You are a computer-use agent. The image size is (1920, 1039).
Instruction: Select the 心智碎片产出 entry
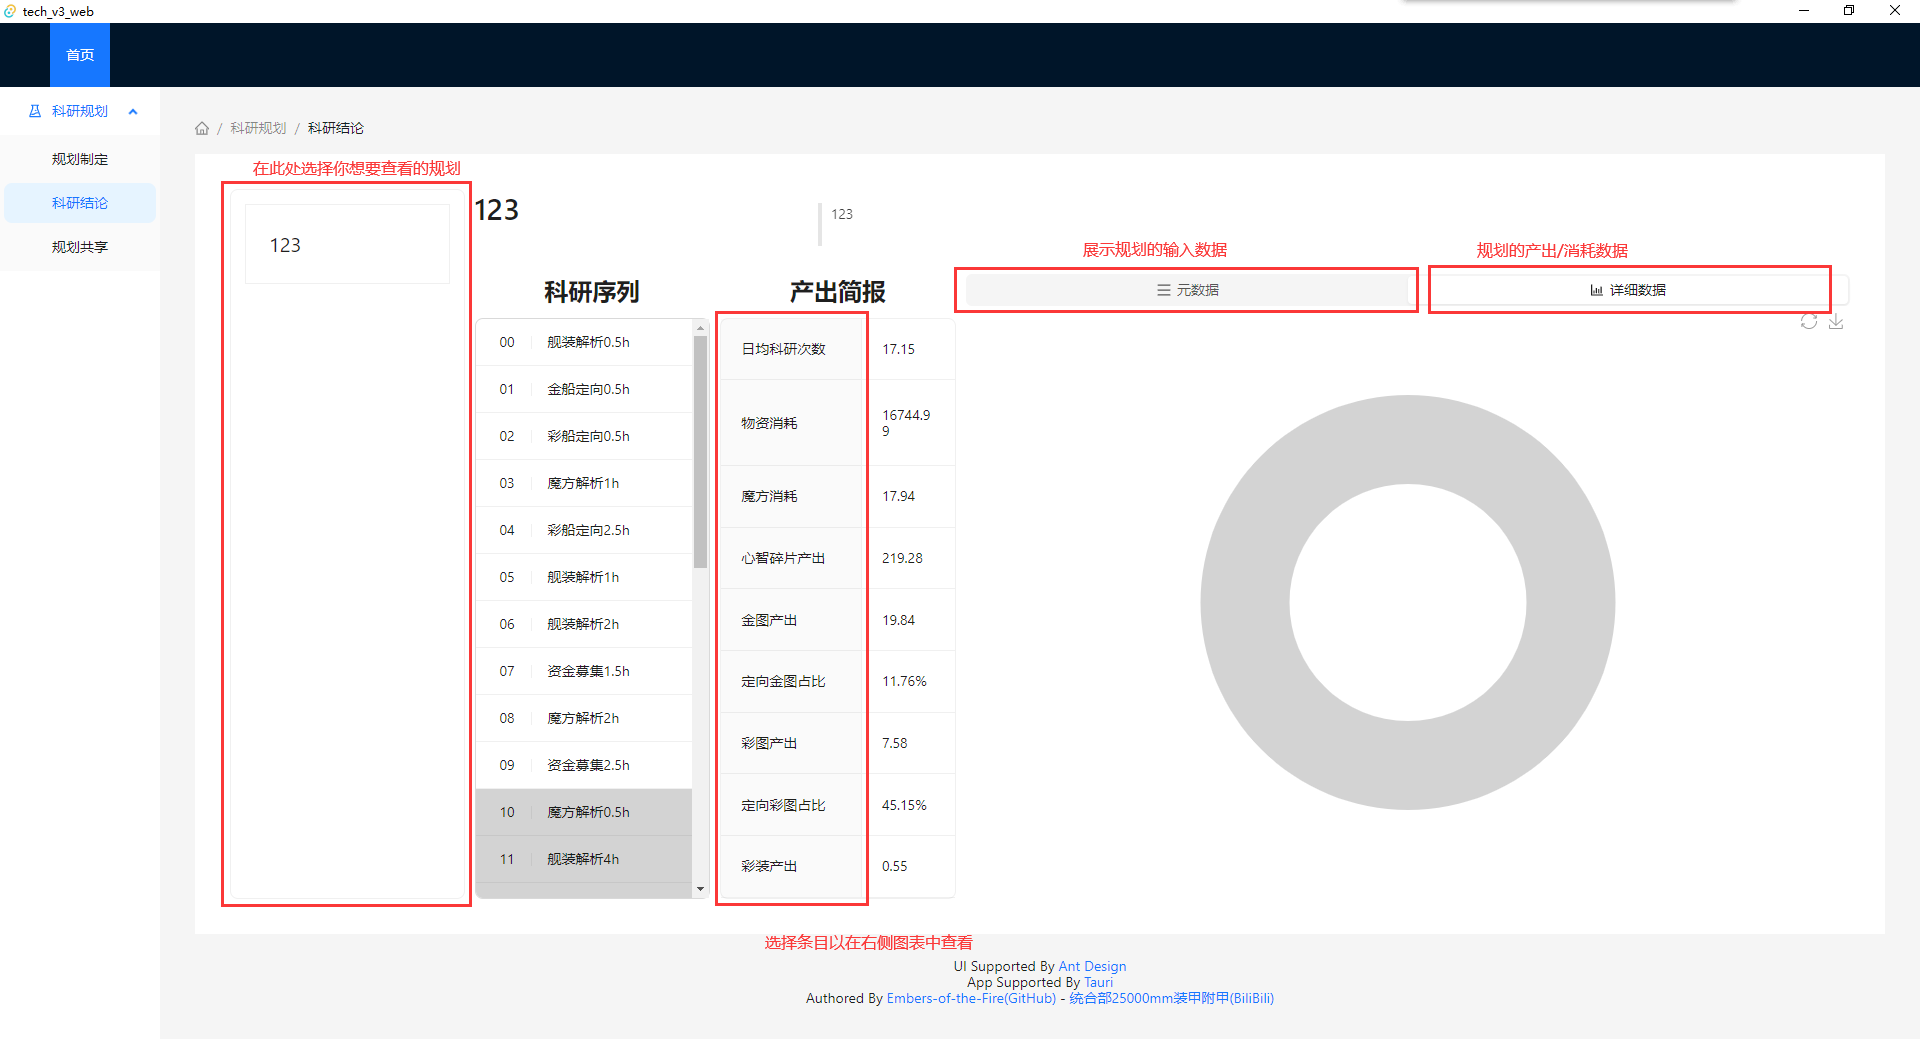coord(792,558)
